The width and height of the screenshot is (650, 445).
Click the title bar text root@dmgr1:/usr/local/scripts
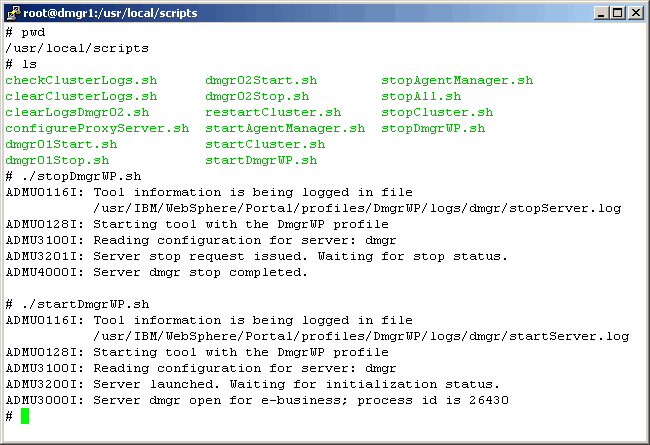(110, 13)
